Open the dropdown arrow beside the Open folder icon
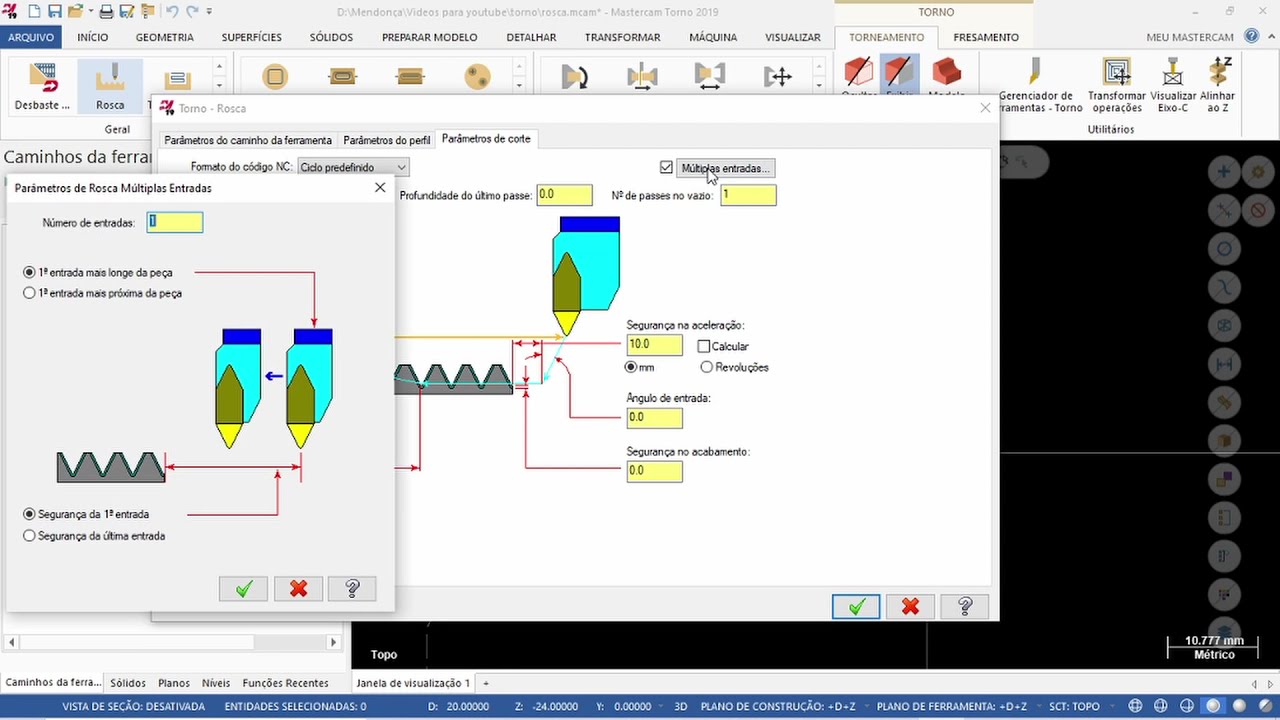 tap(89, 12)
